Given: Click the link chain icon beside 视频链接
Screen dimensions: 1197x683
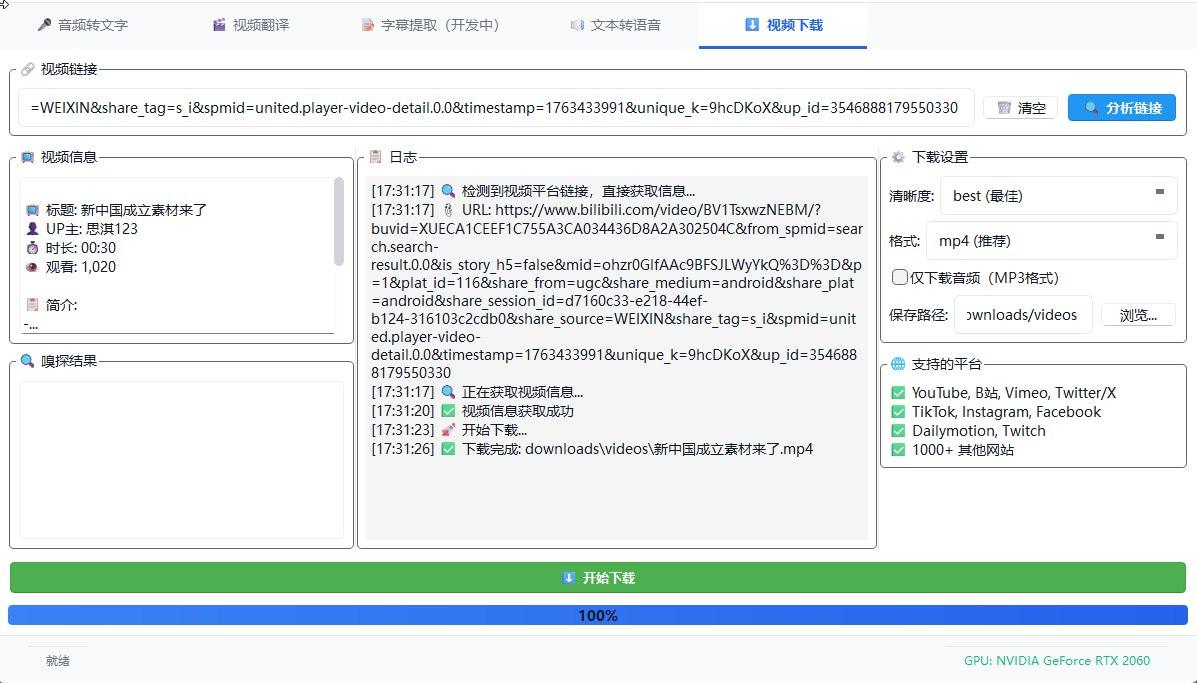Looking at the screenshot, I should pyautogui.click(x=27, y=69).
